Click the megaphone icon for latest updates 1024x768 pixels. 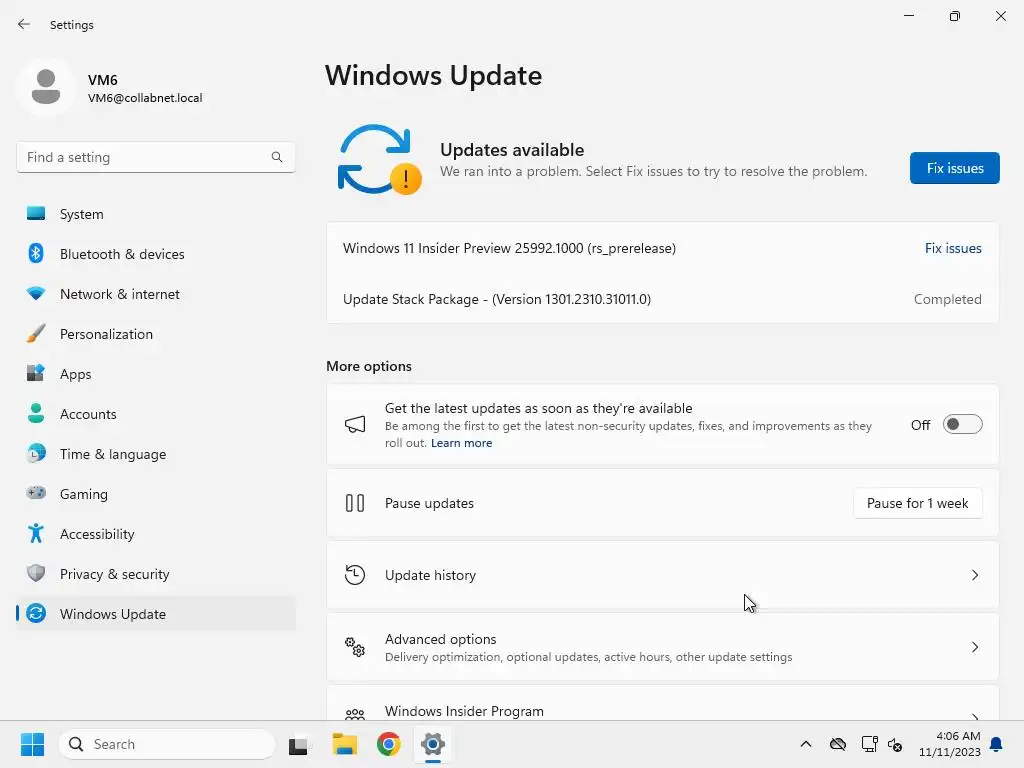click(355, 424)
